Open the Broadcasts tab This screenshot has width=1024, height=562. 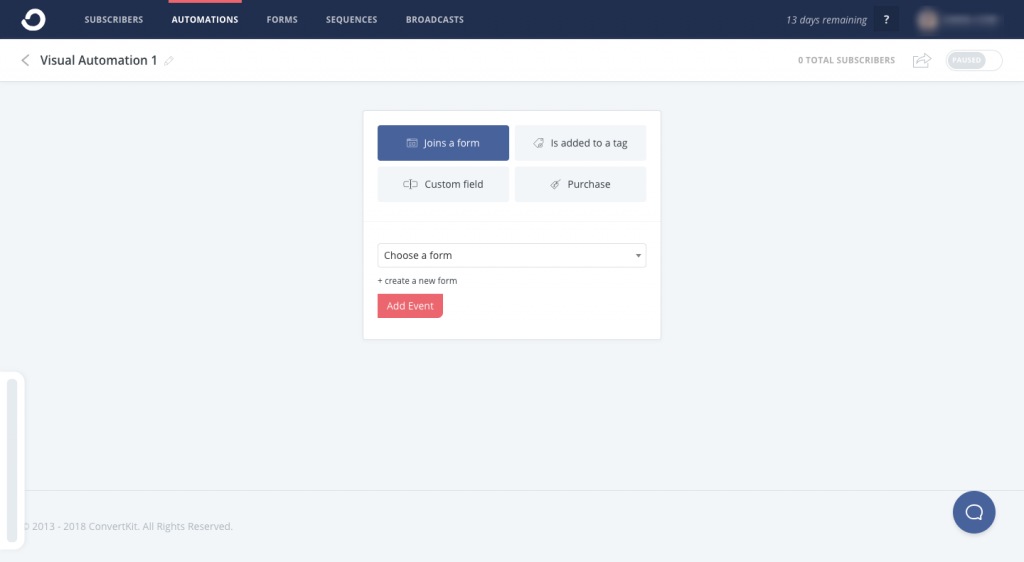(x=434, y=20)
